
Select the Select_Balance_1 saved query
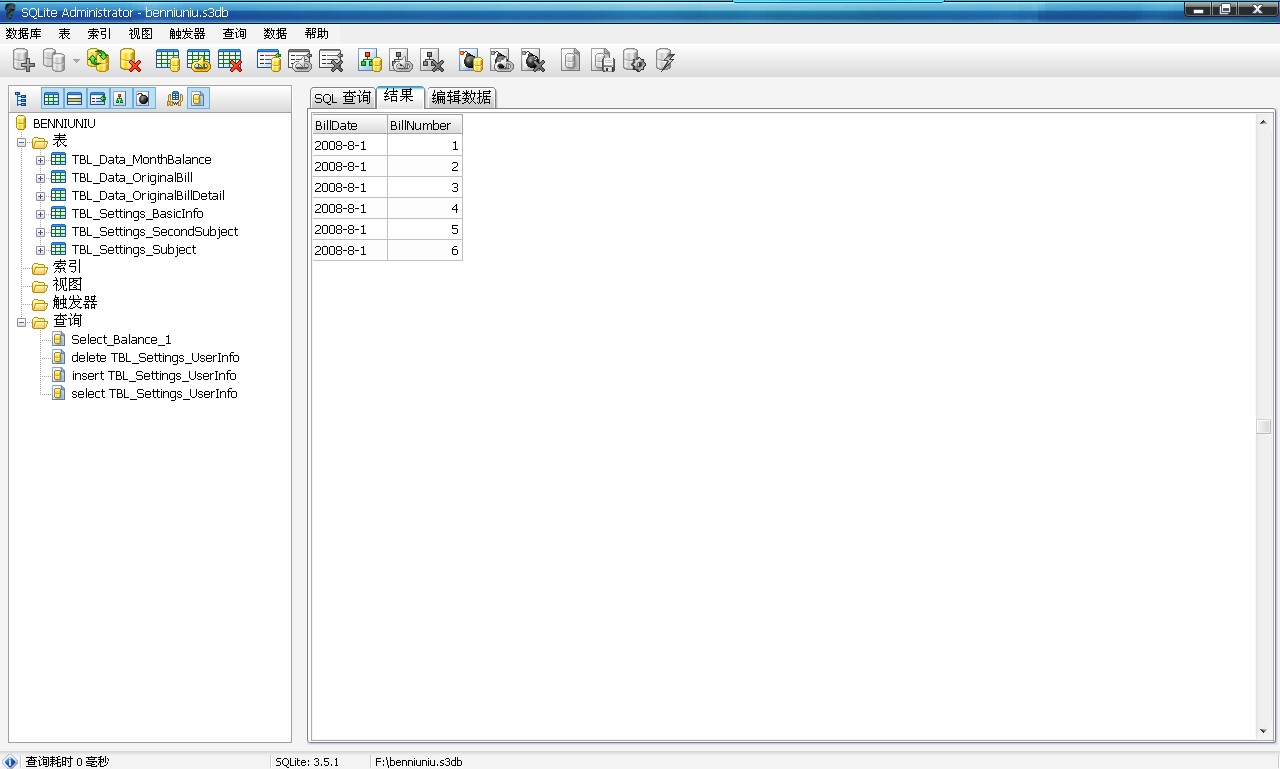coord(121,340)
